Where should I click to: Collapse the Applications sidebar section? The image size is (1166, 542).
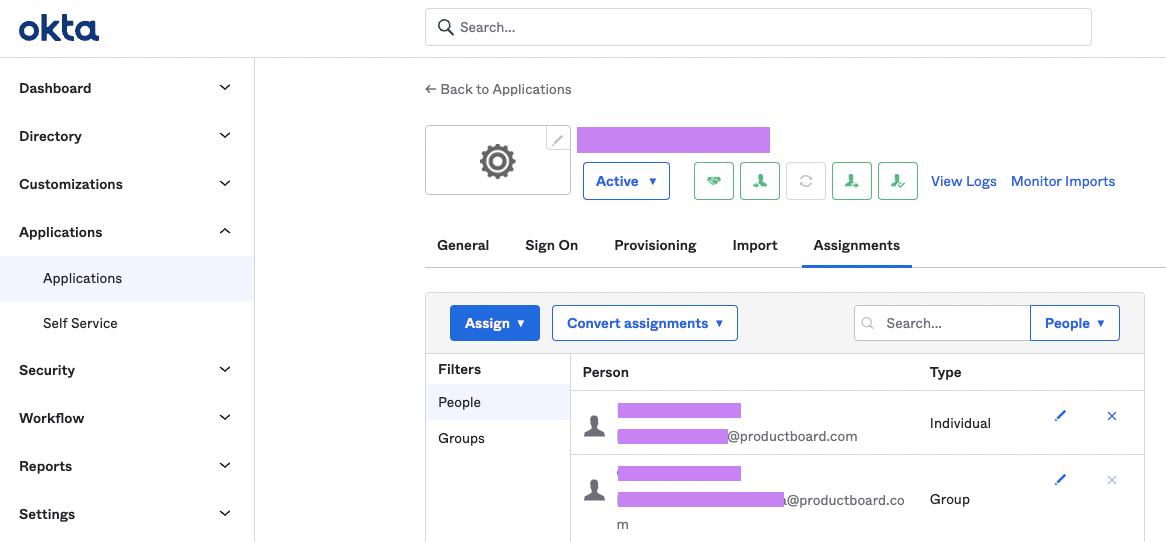point(125,232)
